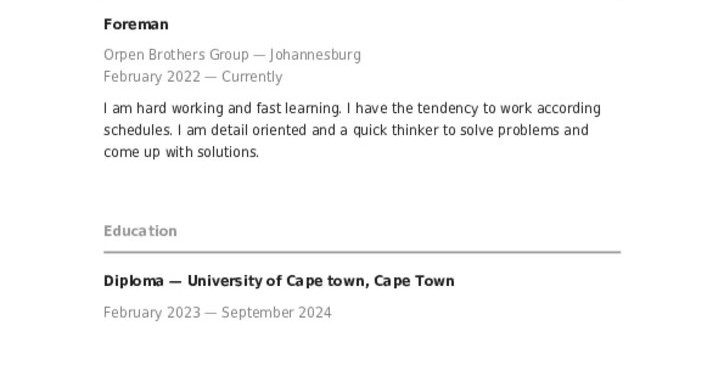This screenshot has height=370, width=724.
Task: Click the February 2022 start date
Action: (152, 77)
